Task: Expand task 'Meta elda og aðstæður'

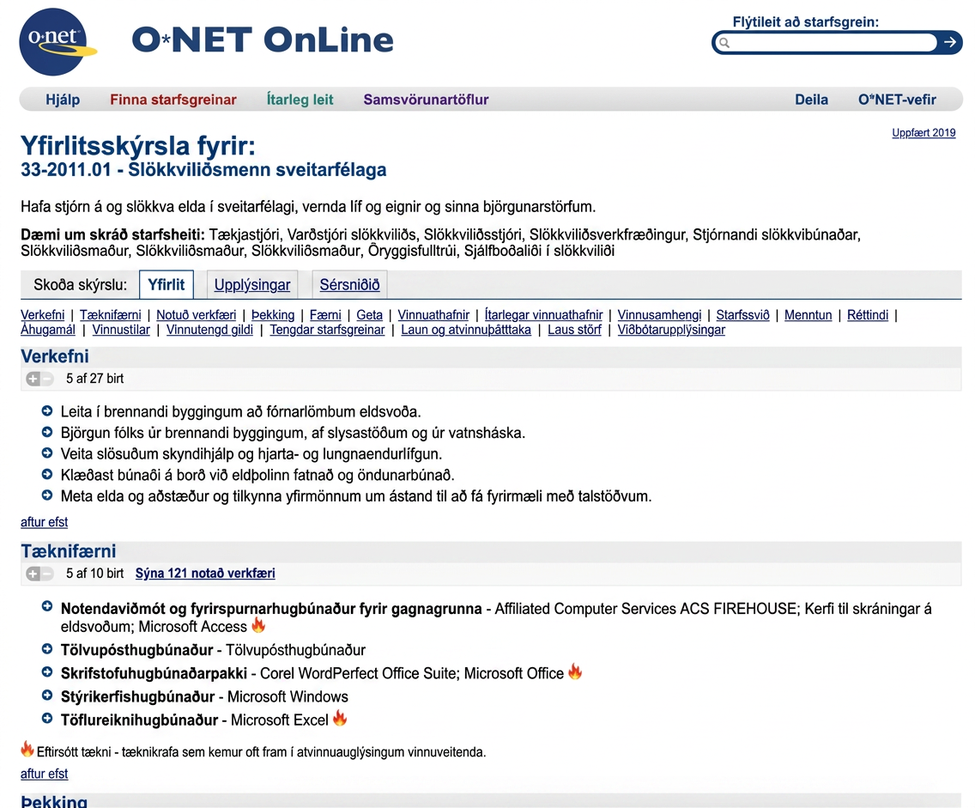Action: [47, 496]
